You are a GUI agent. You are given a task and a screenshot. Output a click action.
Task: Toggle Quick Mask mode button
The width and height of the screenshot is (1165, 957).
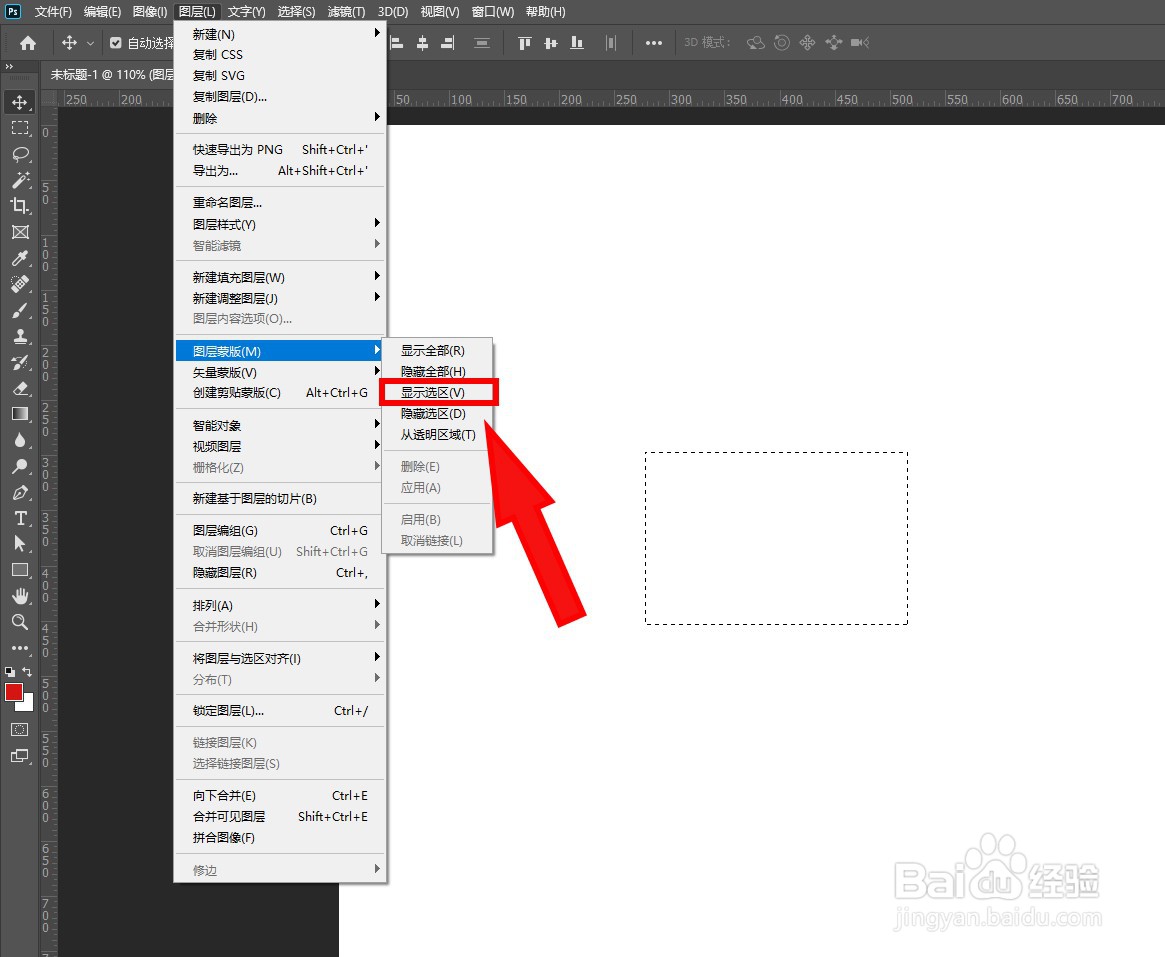(x=20, y=730)
